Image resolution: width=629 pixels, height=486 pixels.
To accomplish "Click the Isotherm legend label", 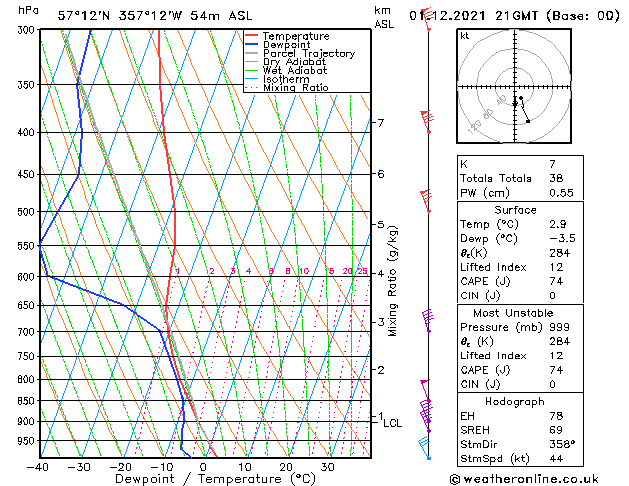I will tap(286, 79).
